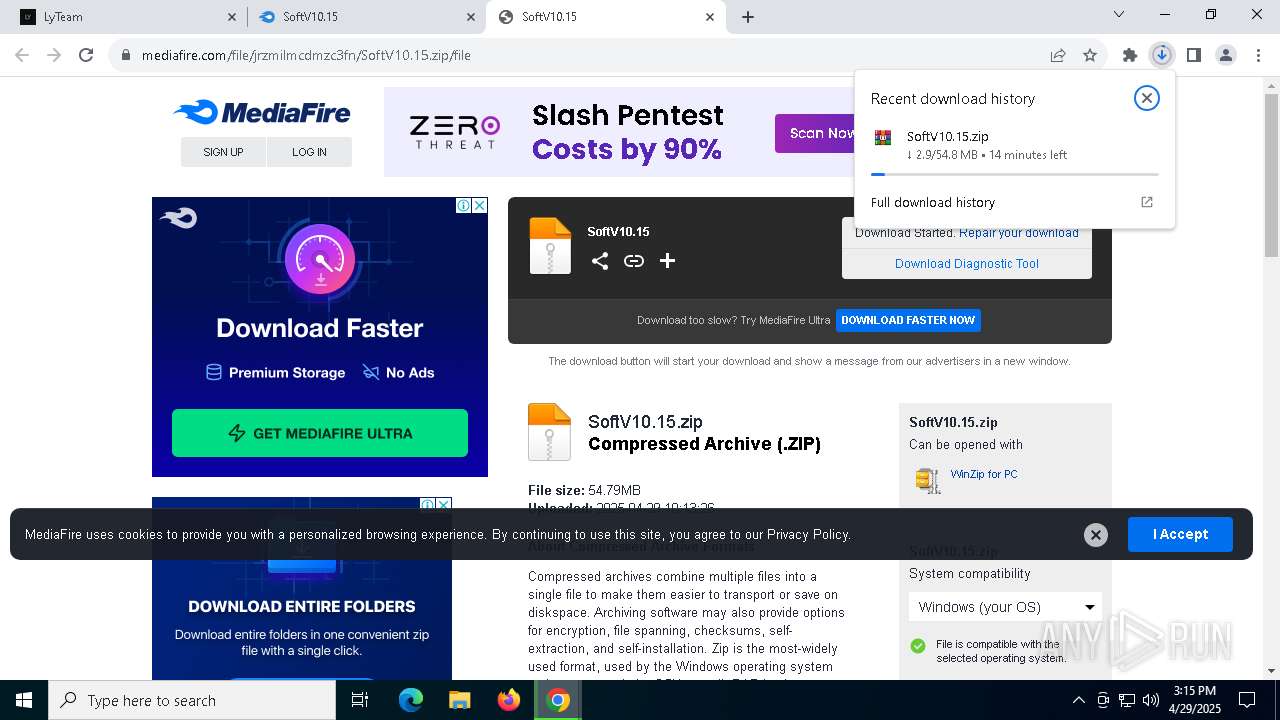Open the volume icon in system tray
The image size is (1280, 720).
click(x=1151, y=700)
